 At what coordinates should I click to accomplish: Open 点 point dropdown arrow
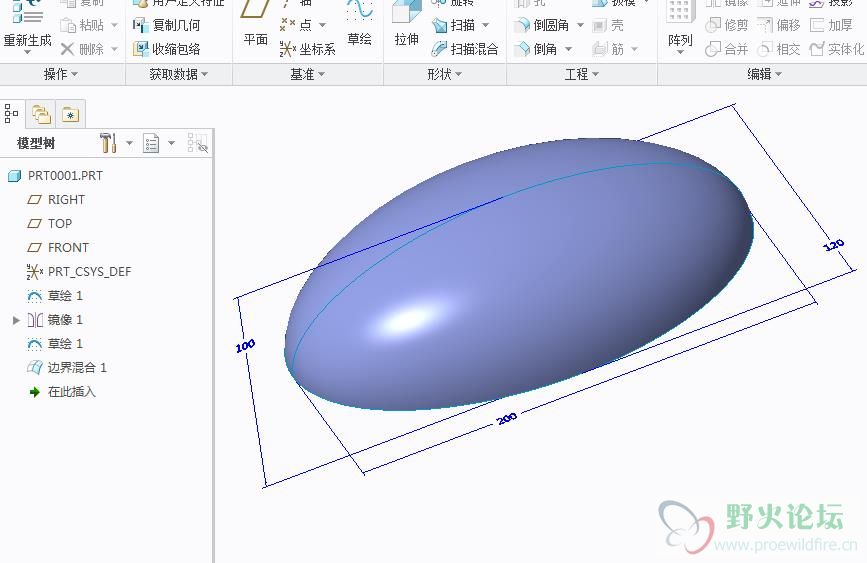(322, 25)
